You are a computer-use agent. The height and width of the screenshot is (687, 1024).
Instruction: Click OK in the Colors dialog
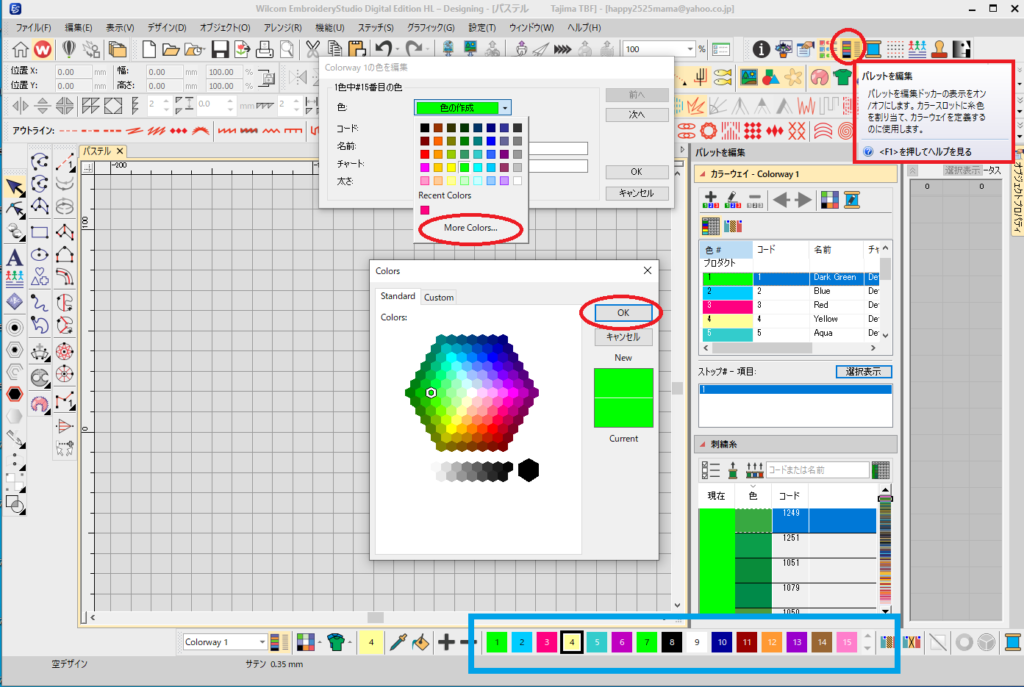coord(623,313)
